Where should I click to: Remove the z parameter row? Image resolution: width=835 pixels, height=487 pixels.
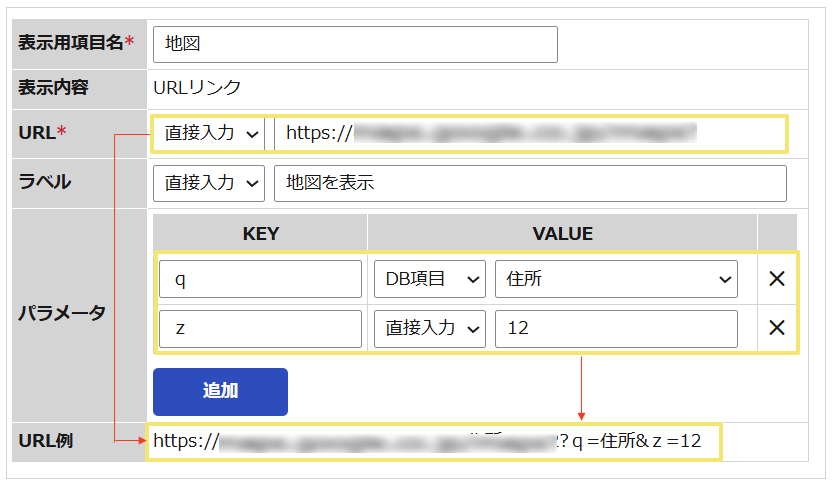(777, 328)
